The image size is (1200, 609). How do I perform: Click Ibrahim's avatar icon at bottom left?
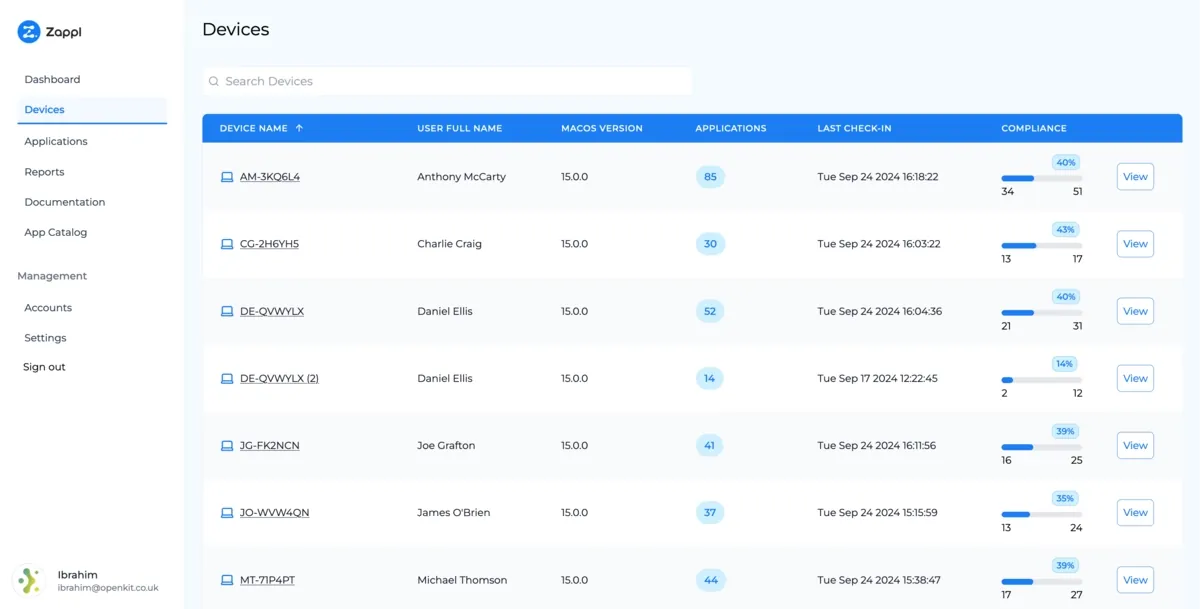point(30,580)
